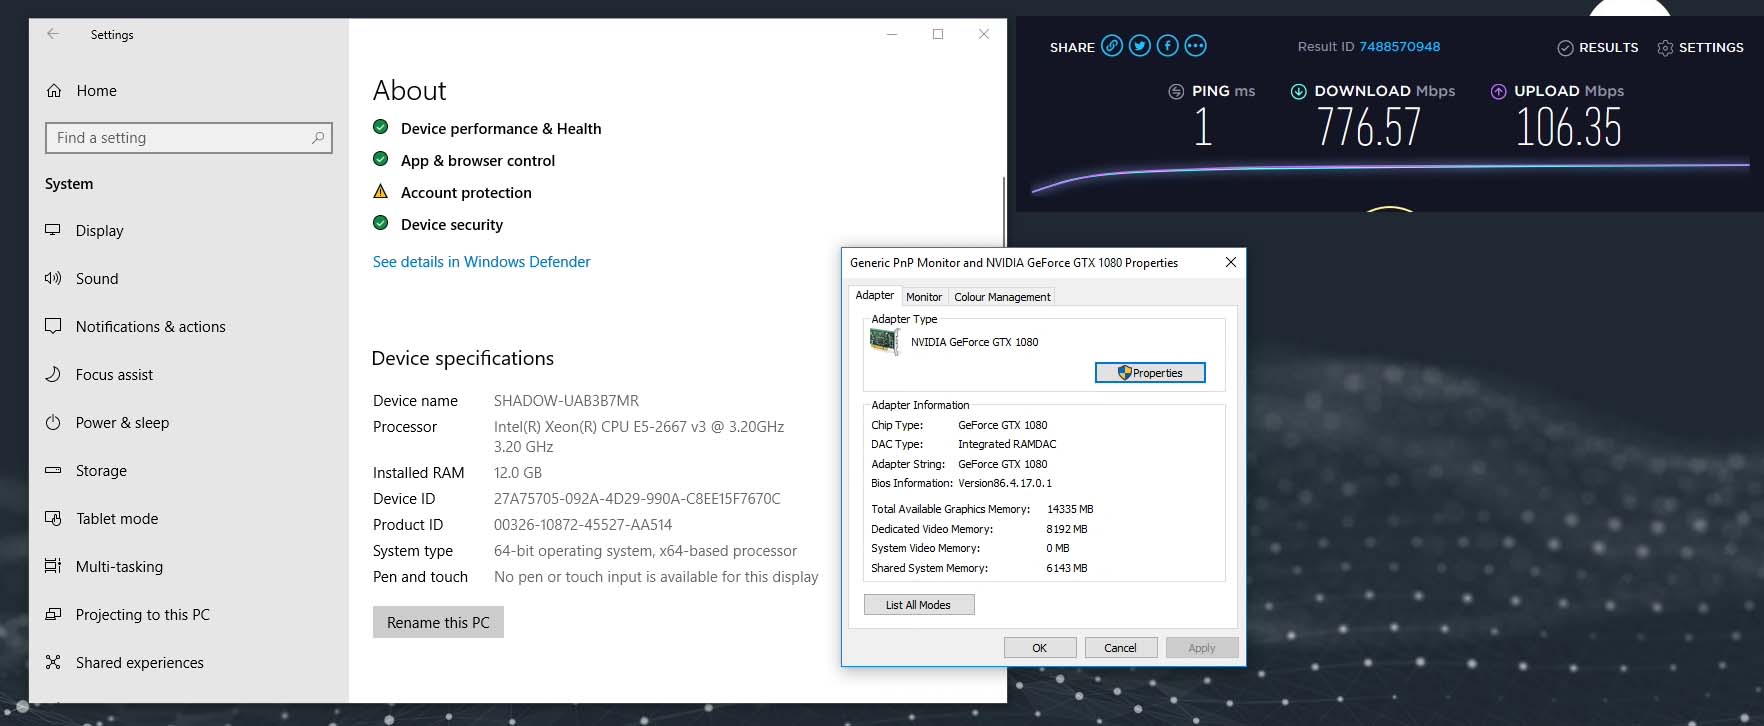Share the result on Twitter
The image size is (1764, 726).
[x=1140, y=46]
